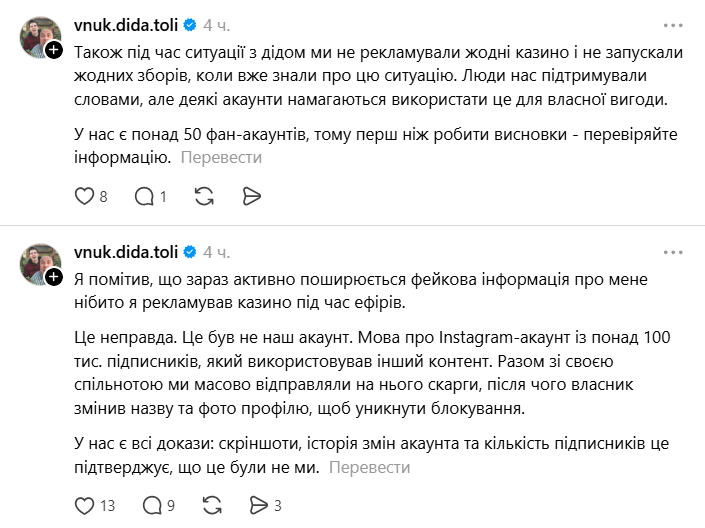Repost the first post
705x528 pixels.
pyautogui.click(x=205, y=197)
